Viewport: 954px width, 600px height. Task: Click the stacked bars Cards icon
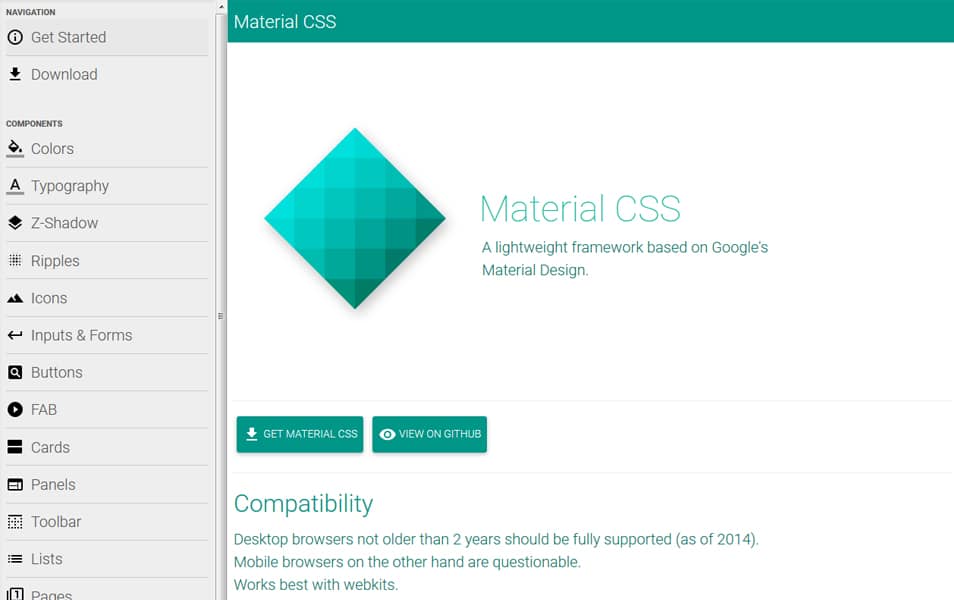[x=15, y=447]
